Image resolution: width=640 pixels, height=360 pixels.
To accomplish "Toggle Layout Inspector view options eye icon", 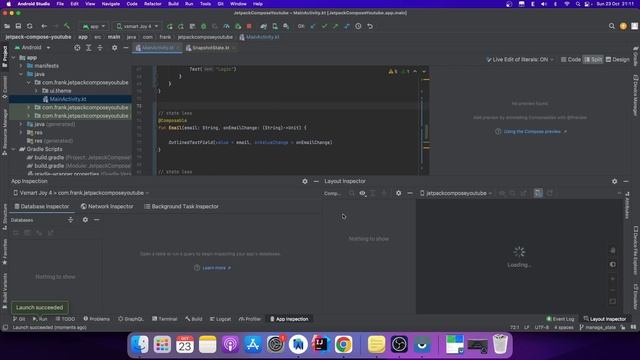I will point(362,193).
